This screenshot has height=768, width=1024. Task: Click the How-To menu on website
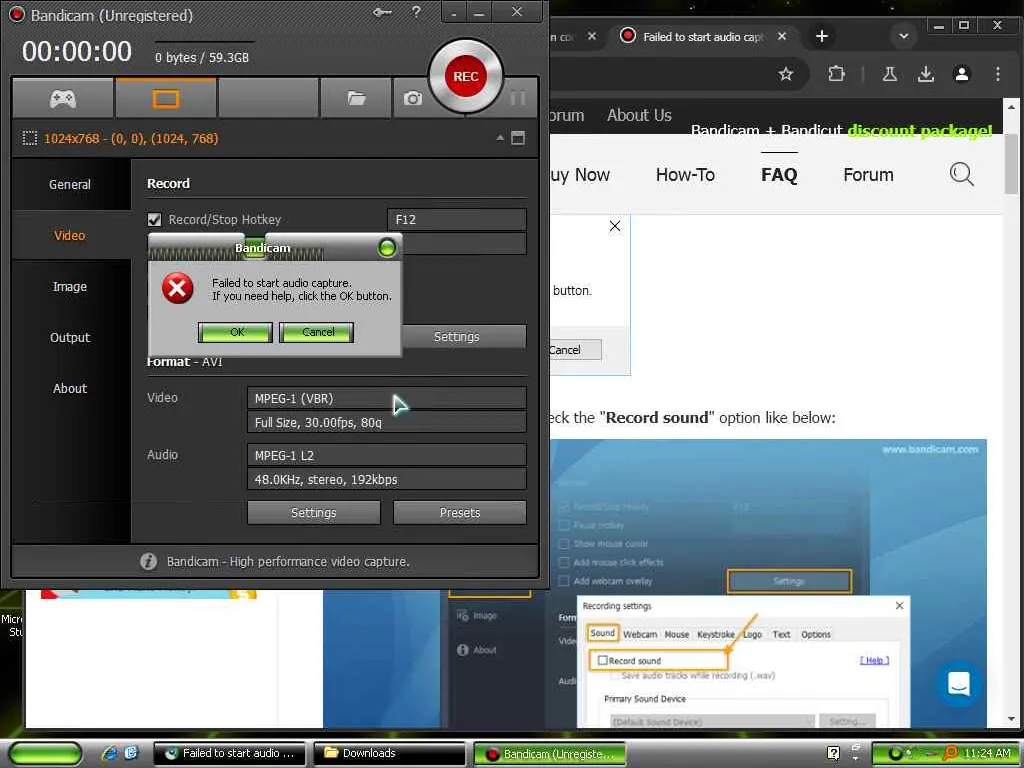(x=685, y=175)
